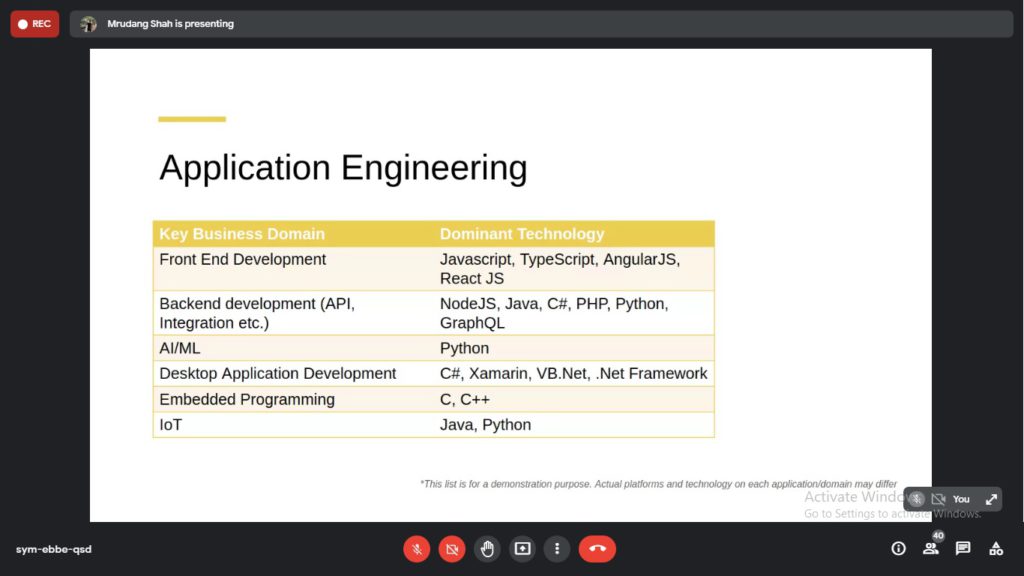
Task: Open the in-call chat panel
Action: coord(961,548)
